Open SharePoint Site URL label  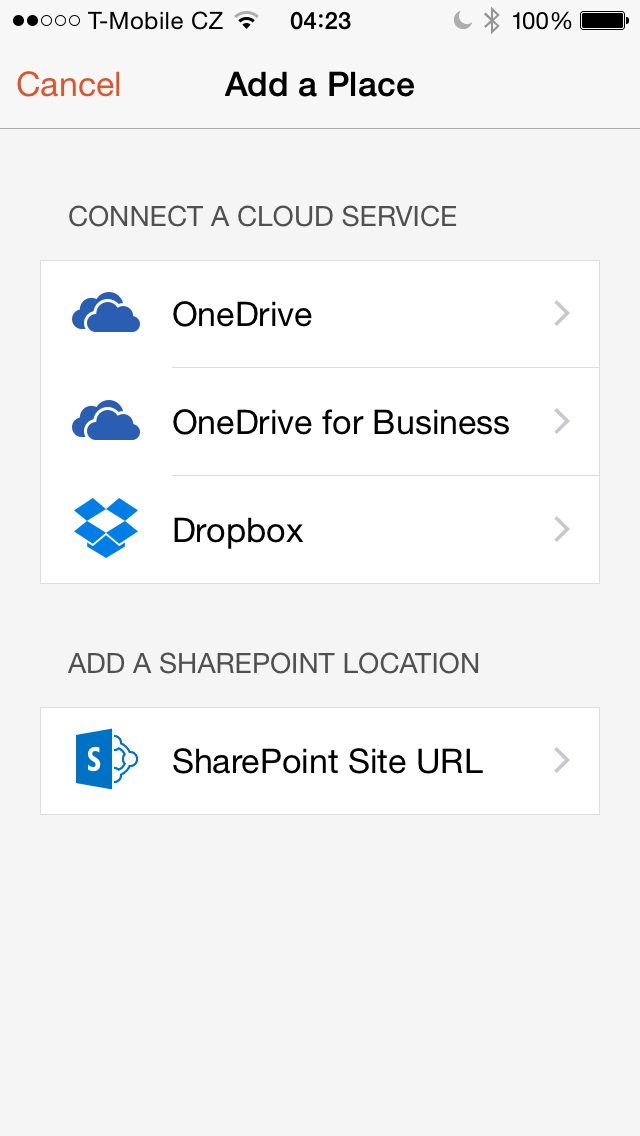[x=328, y=761]
